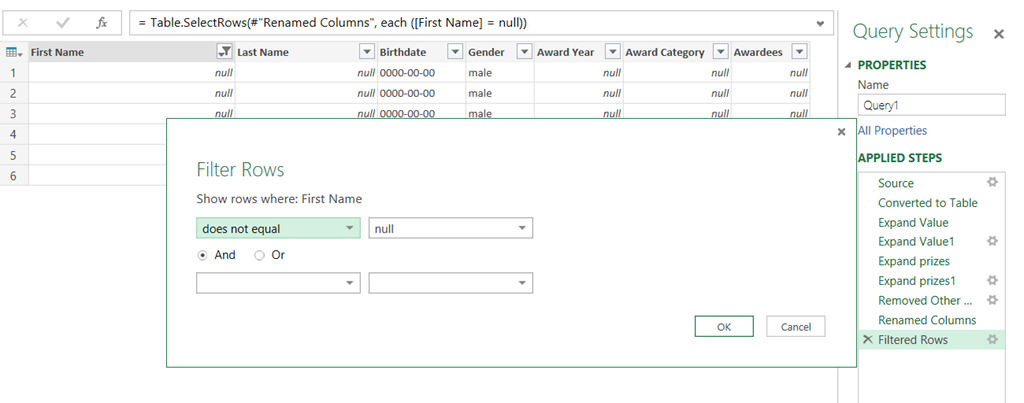
Task: Select the And radio button
Action: tap(203, 255)
